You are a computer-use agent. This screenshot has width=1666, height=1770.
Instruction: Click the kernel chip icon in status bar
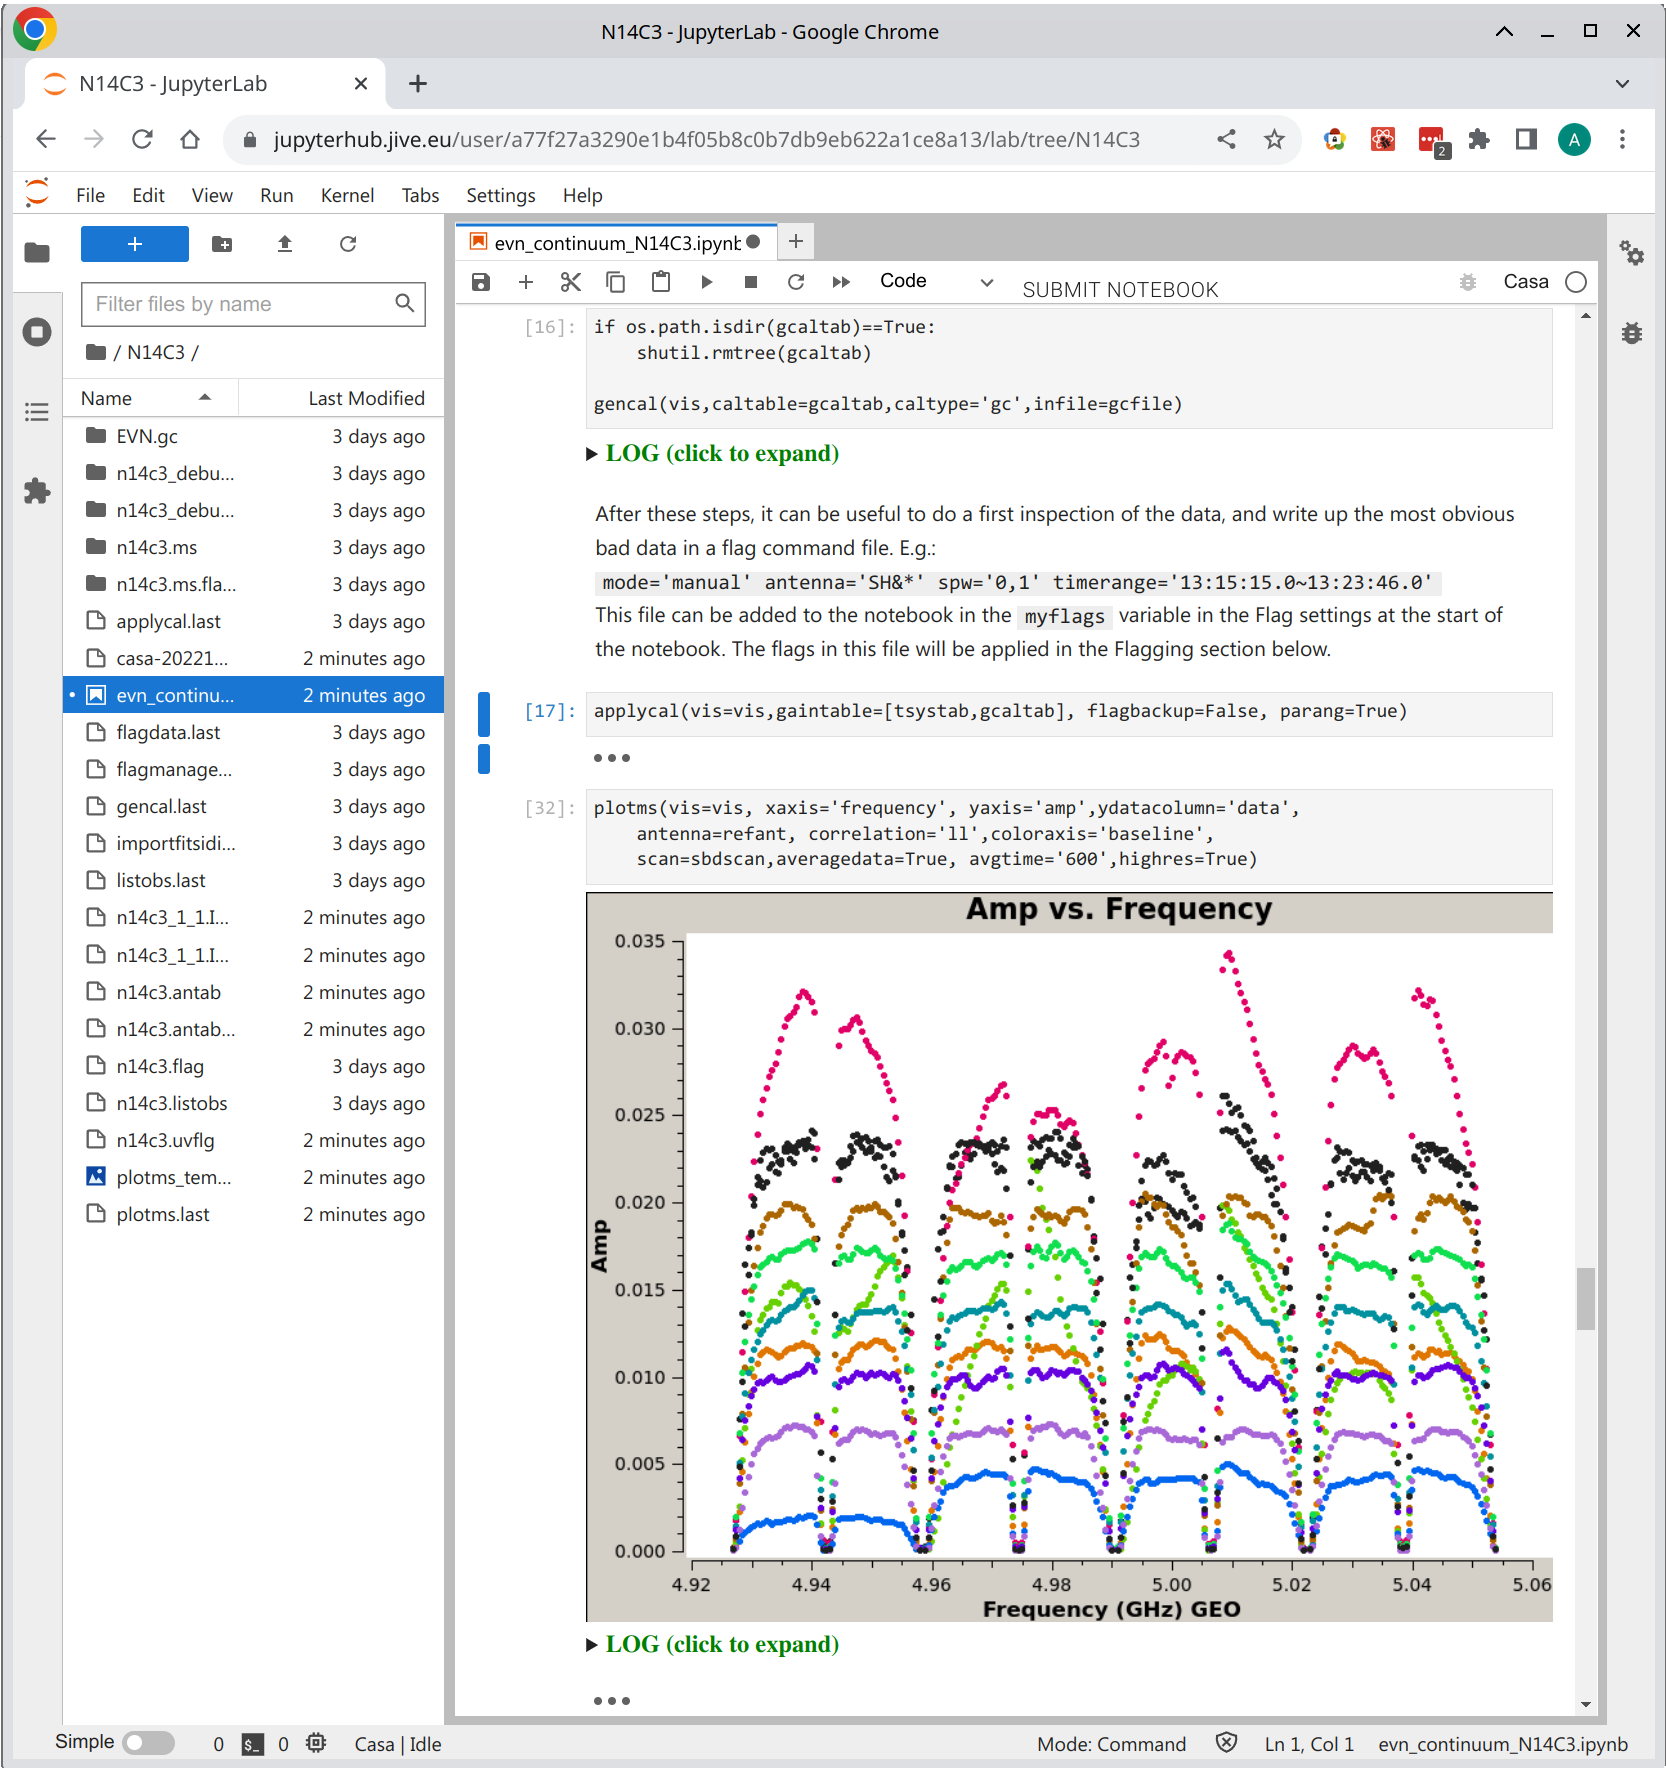coord(316,1743)
